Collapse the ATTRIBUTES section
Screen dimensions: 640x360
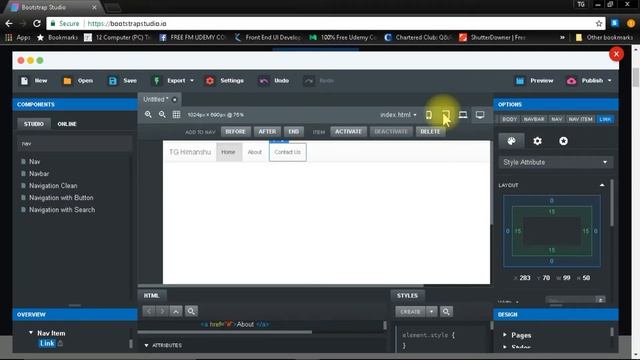tap(147, 345)
